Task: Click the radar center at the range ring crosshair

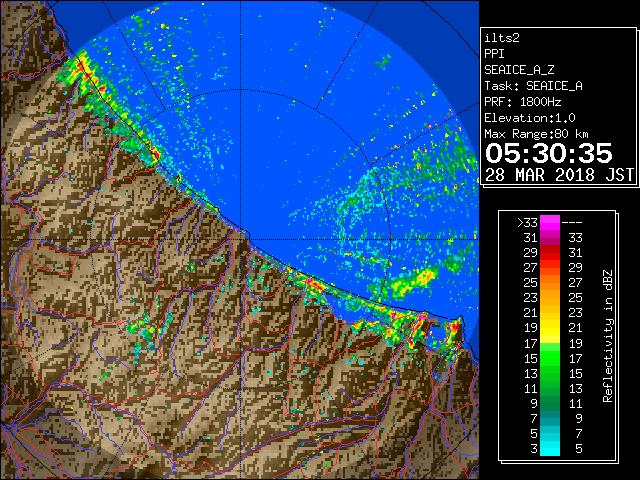Action: (x=241, y=239)
